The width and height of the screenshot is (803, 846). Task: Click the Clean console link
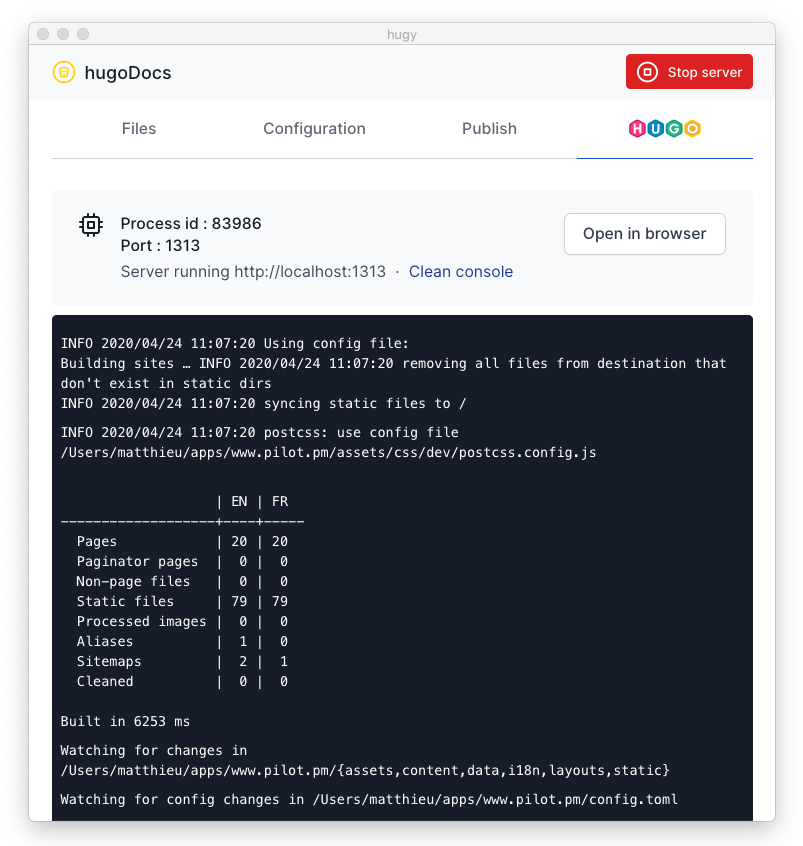(460, 271)
